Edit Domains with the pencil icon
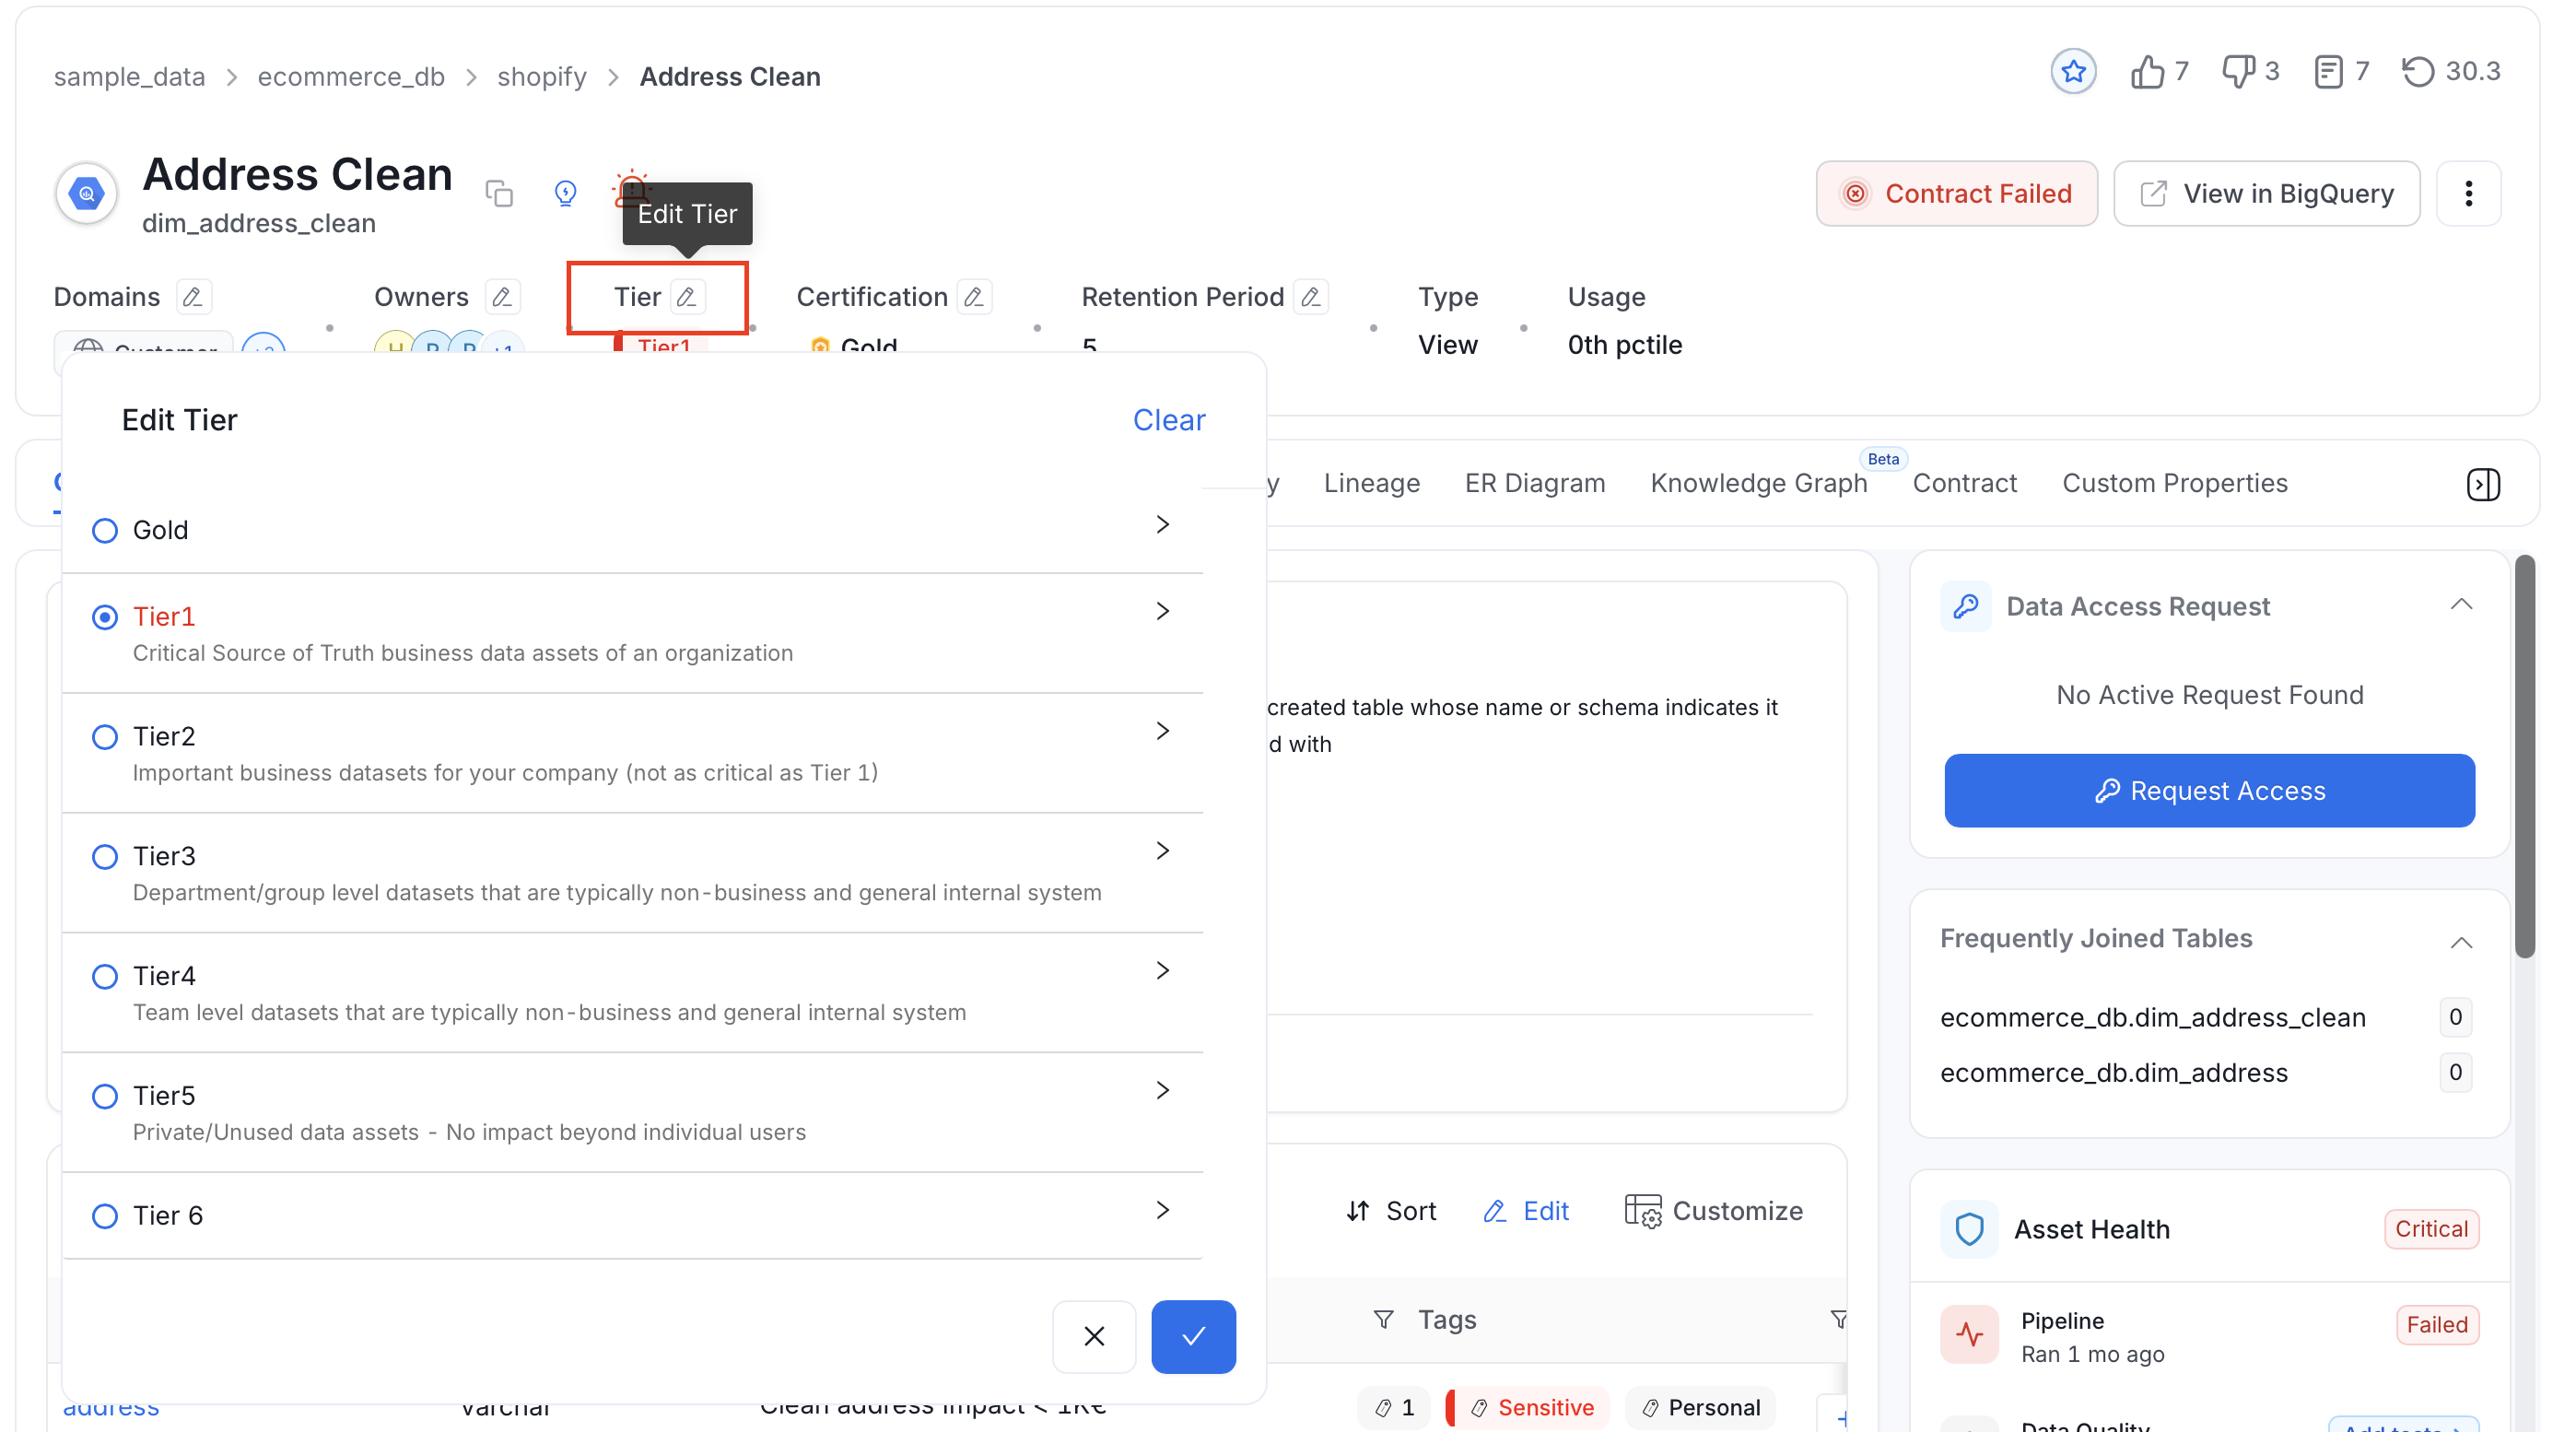Screen dimensions: 2576x1432 pyautogui.click(x=193, y=297)
